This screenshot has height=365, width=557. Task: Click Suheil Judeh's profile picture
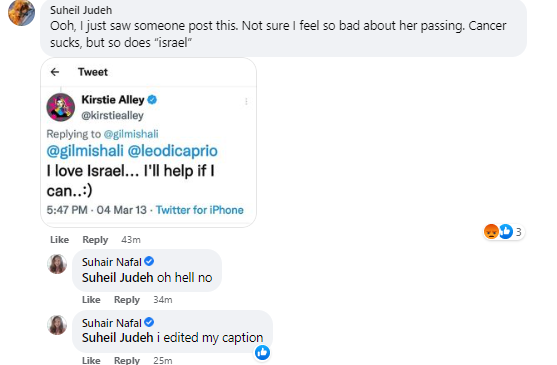pos(21,13)
